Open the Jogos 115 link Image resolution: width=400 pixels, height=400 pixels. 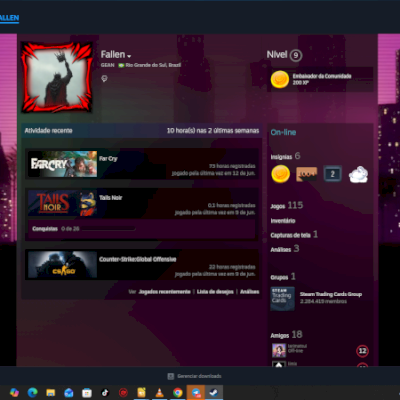pyautogui.click(x=287, y=205)
